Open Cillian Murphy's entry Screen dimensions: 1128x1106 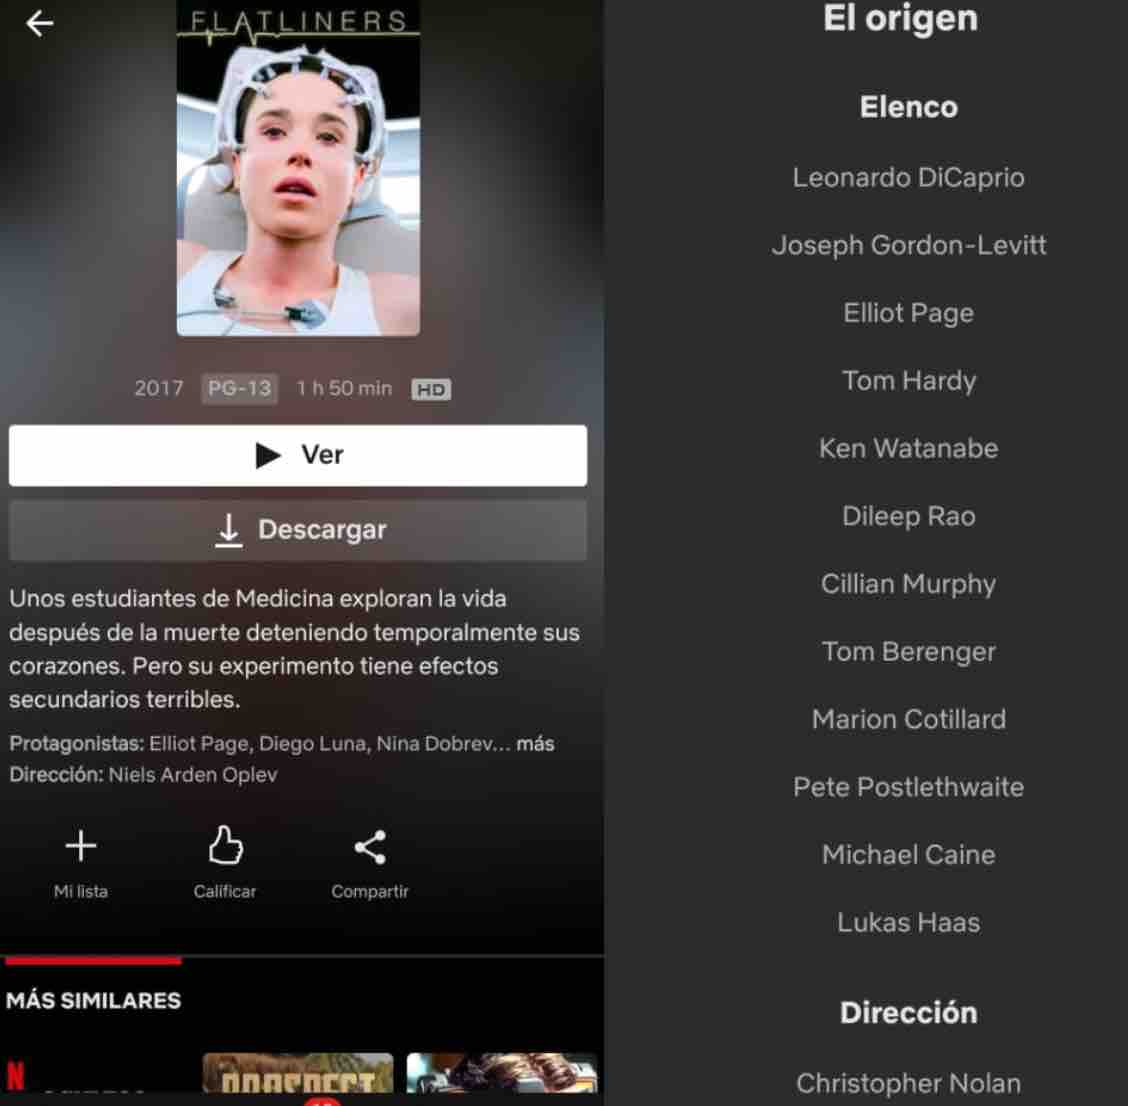pyautogui.click(x=908, y=584)
